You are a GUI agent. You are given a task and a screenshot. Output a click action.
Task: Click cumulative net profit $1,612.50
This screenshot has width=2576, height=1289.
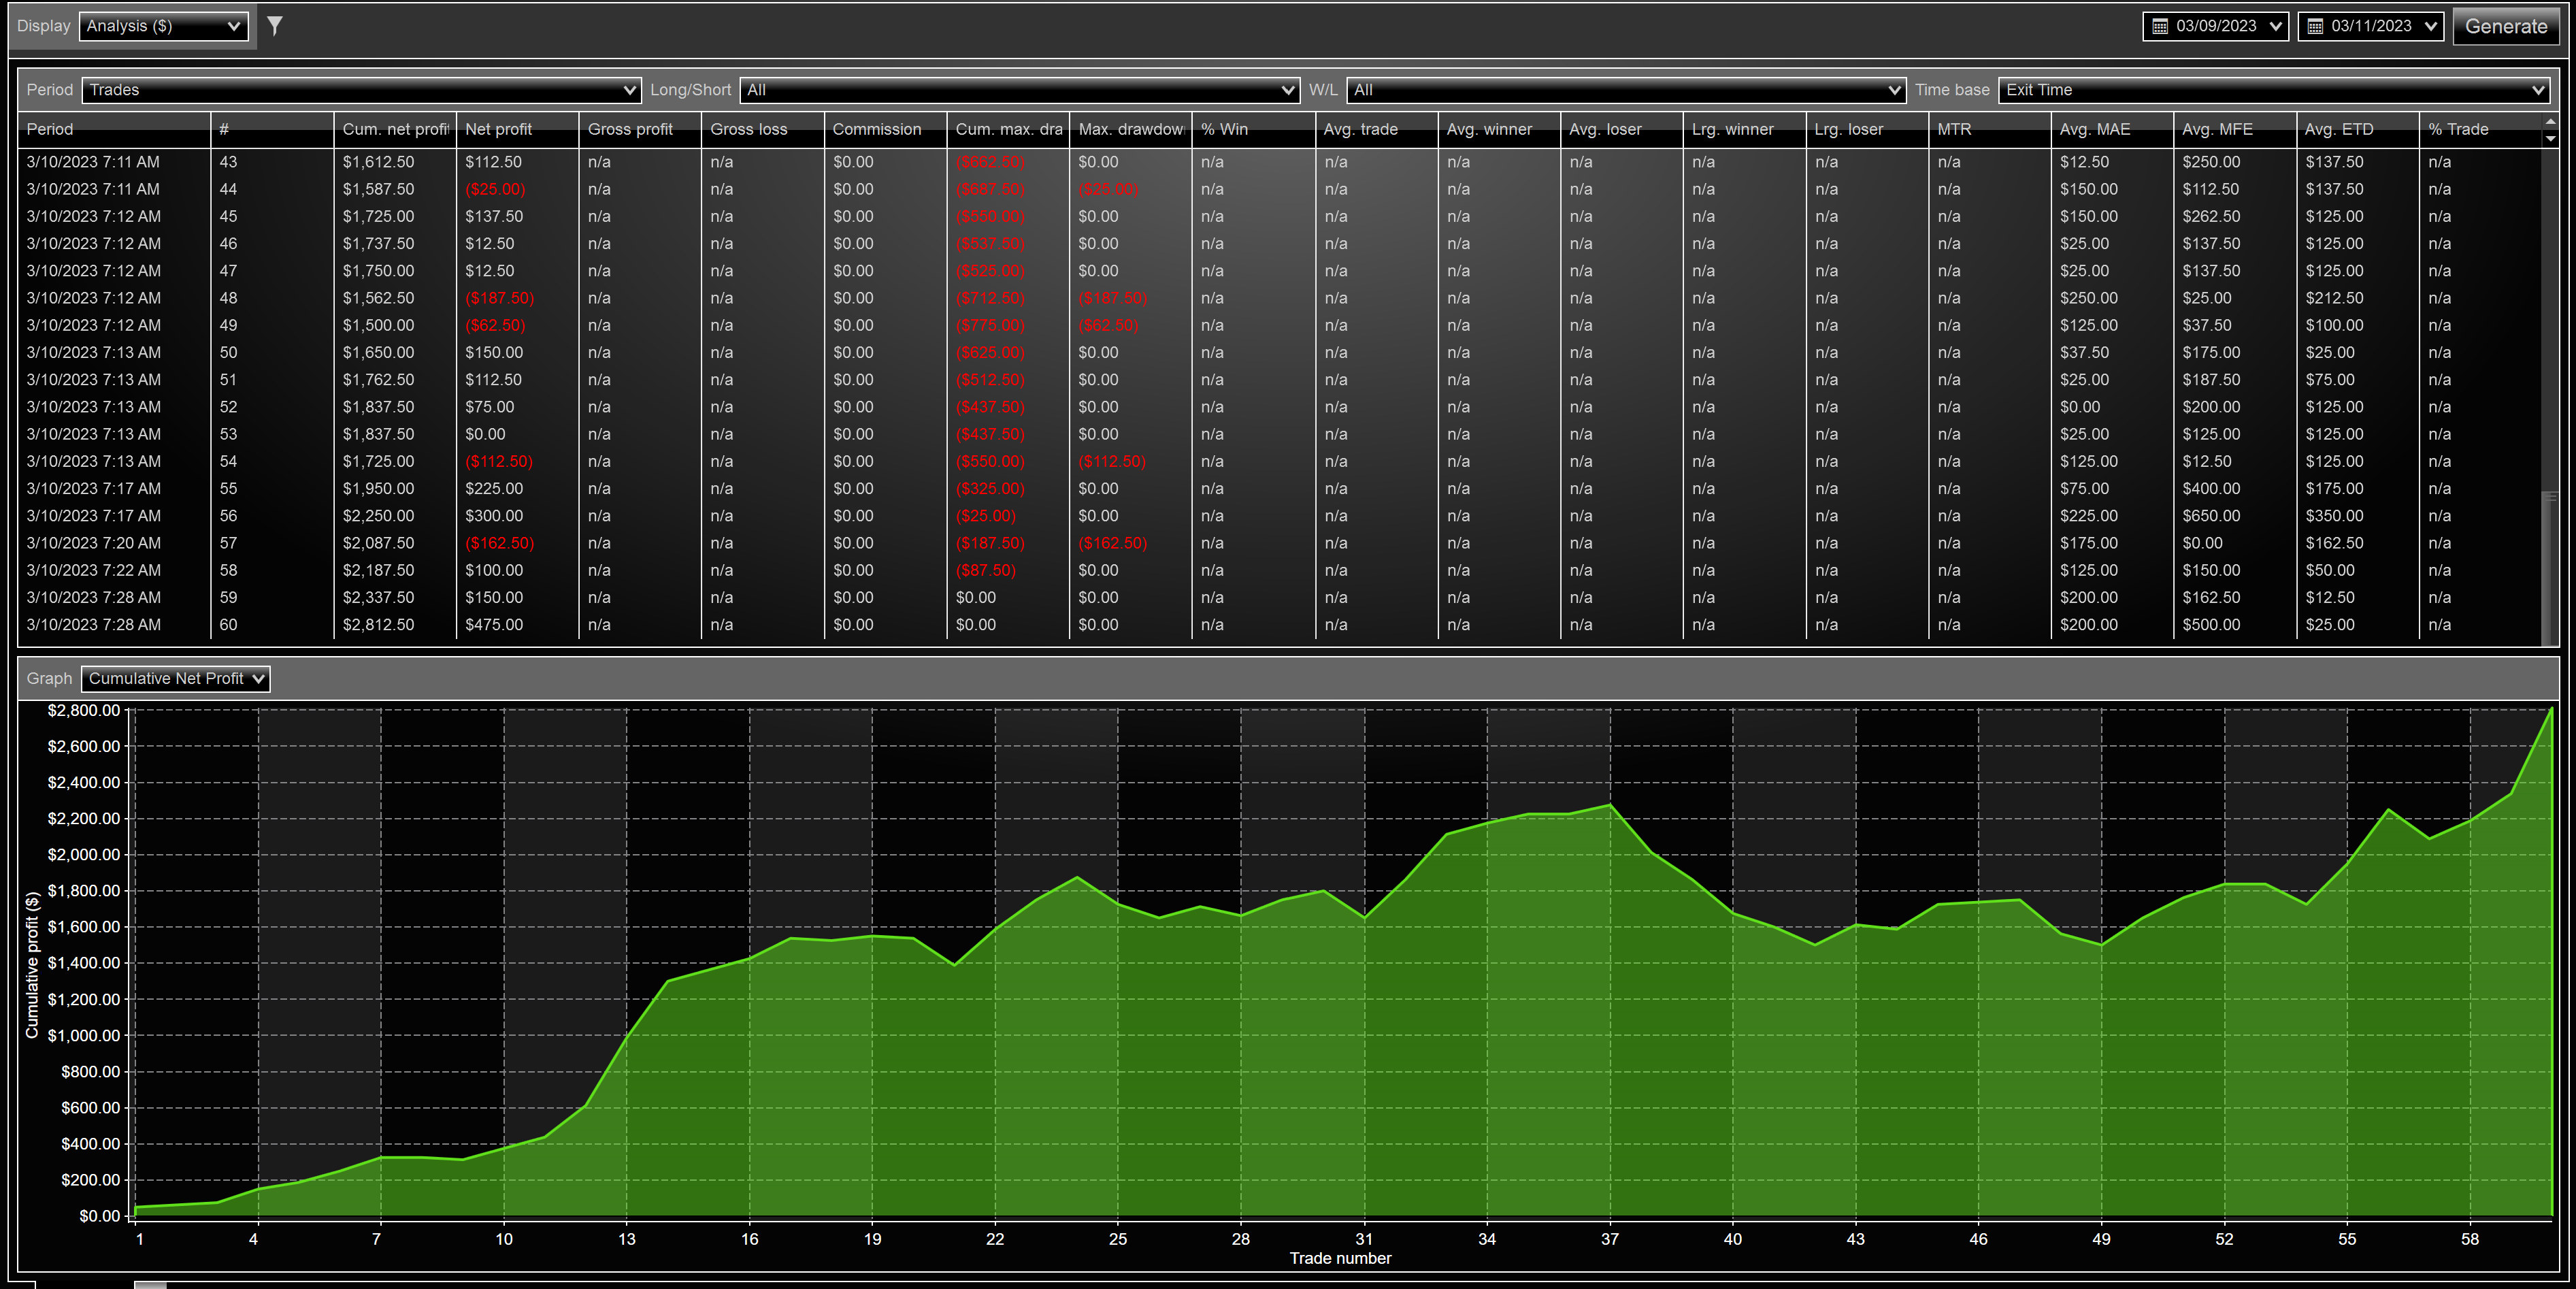click(x=395, y=162)
